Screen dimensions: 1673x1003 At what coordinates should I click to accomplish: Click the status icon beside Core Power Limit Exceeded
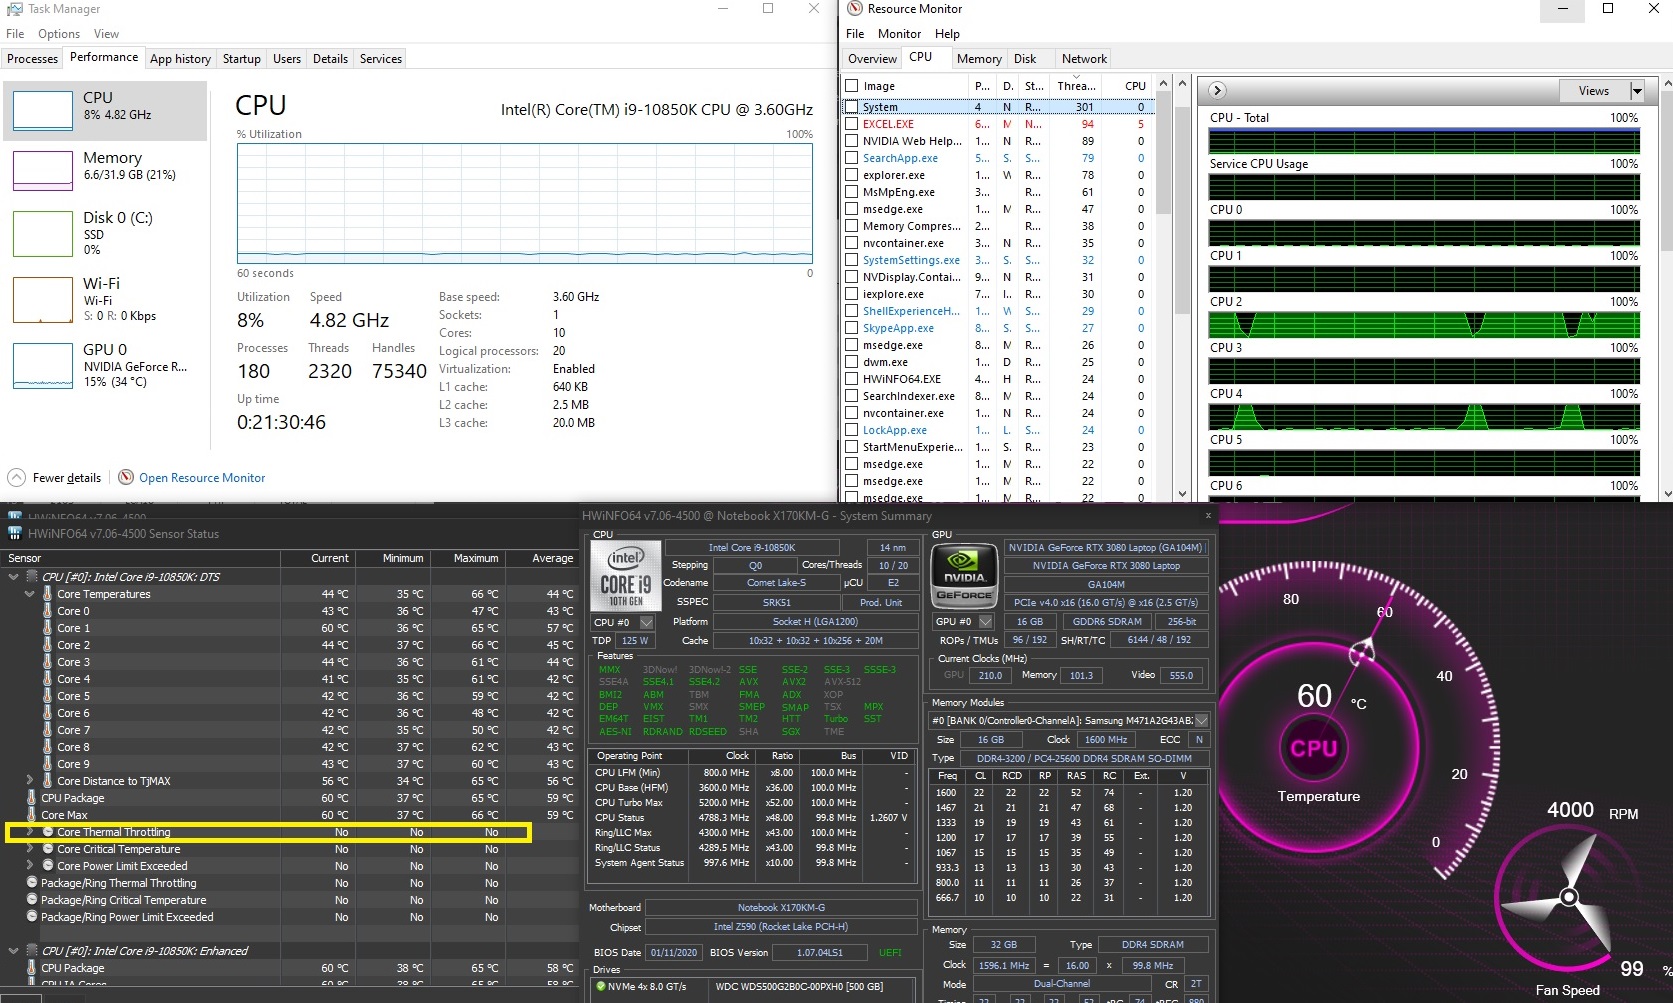pos(47,866)
